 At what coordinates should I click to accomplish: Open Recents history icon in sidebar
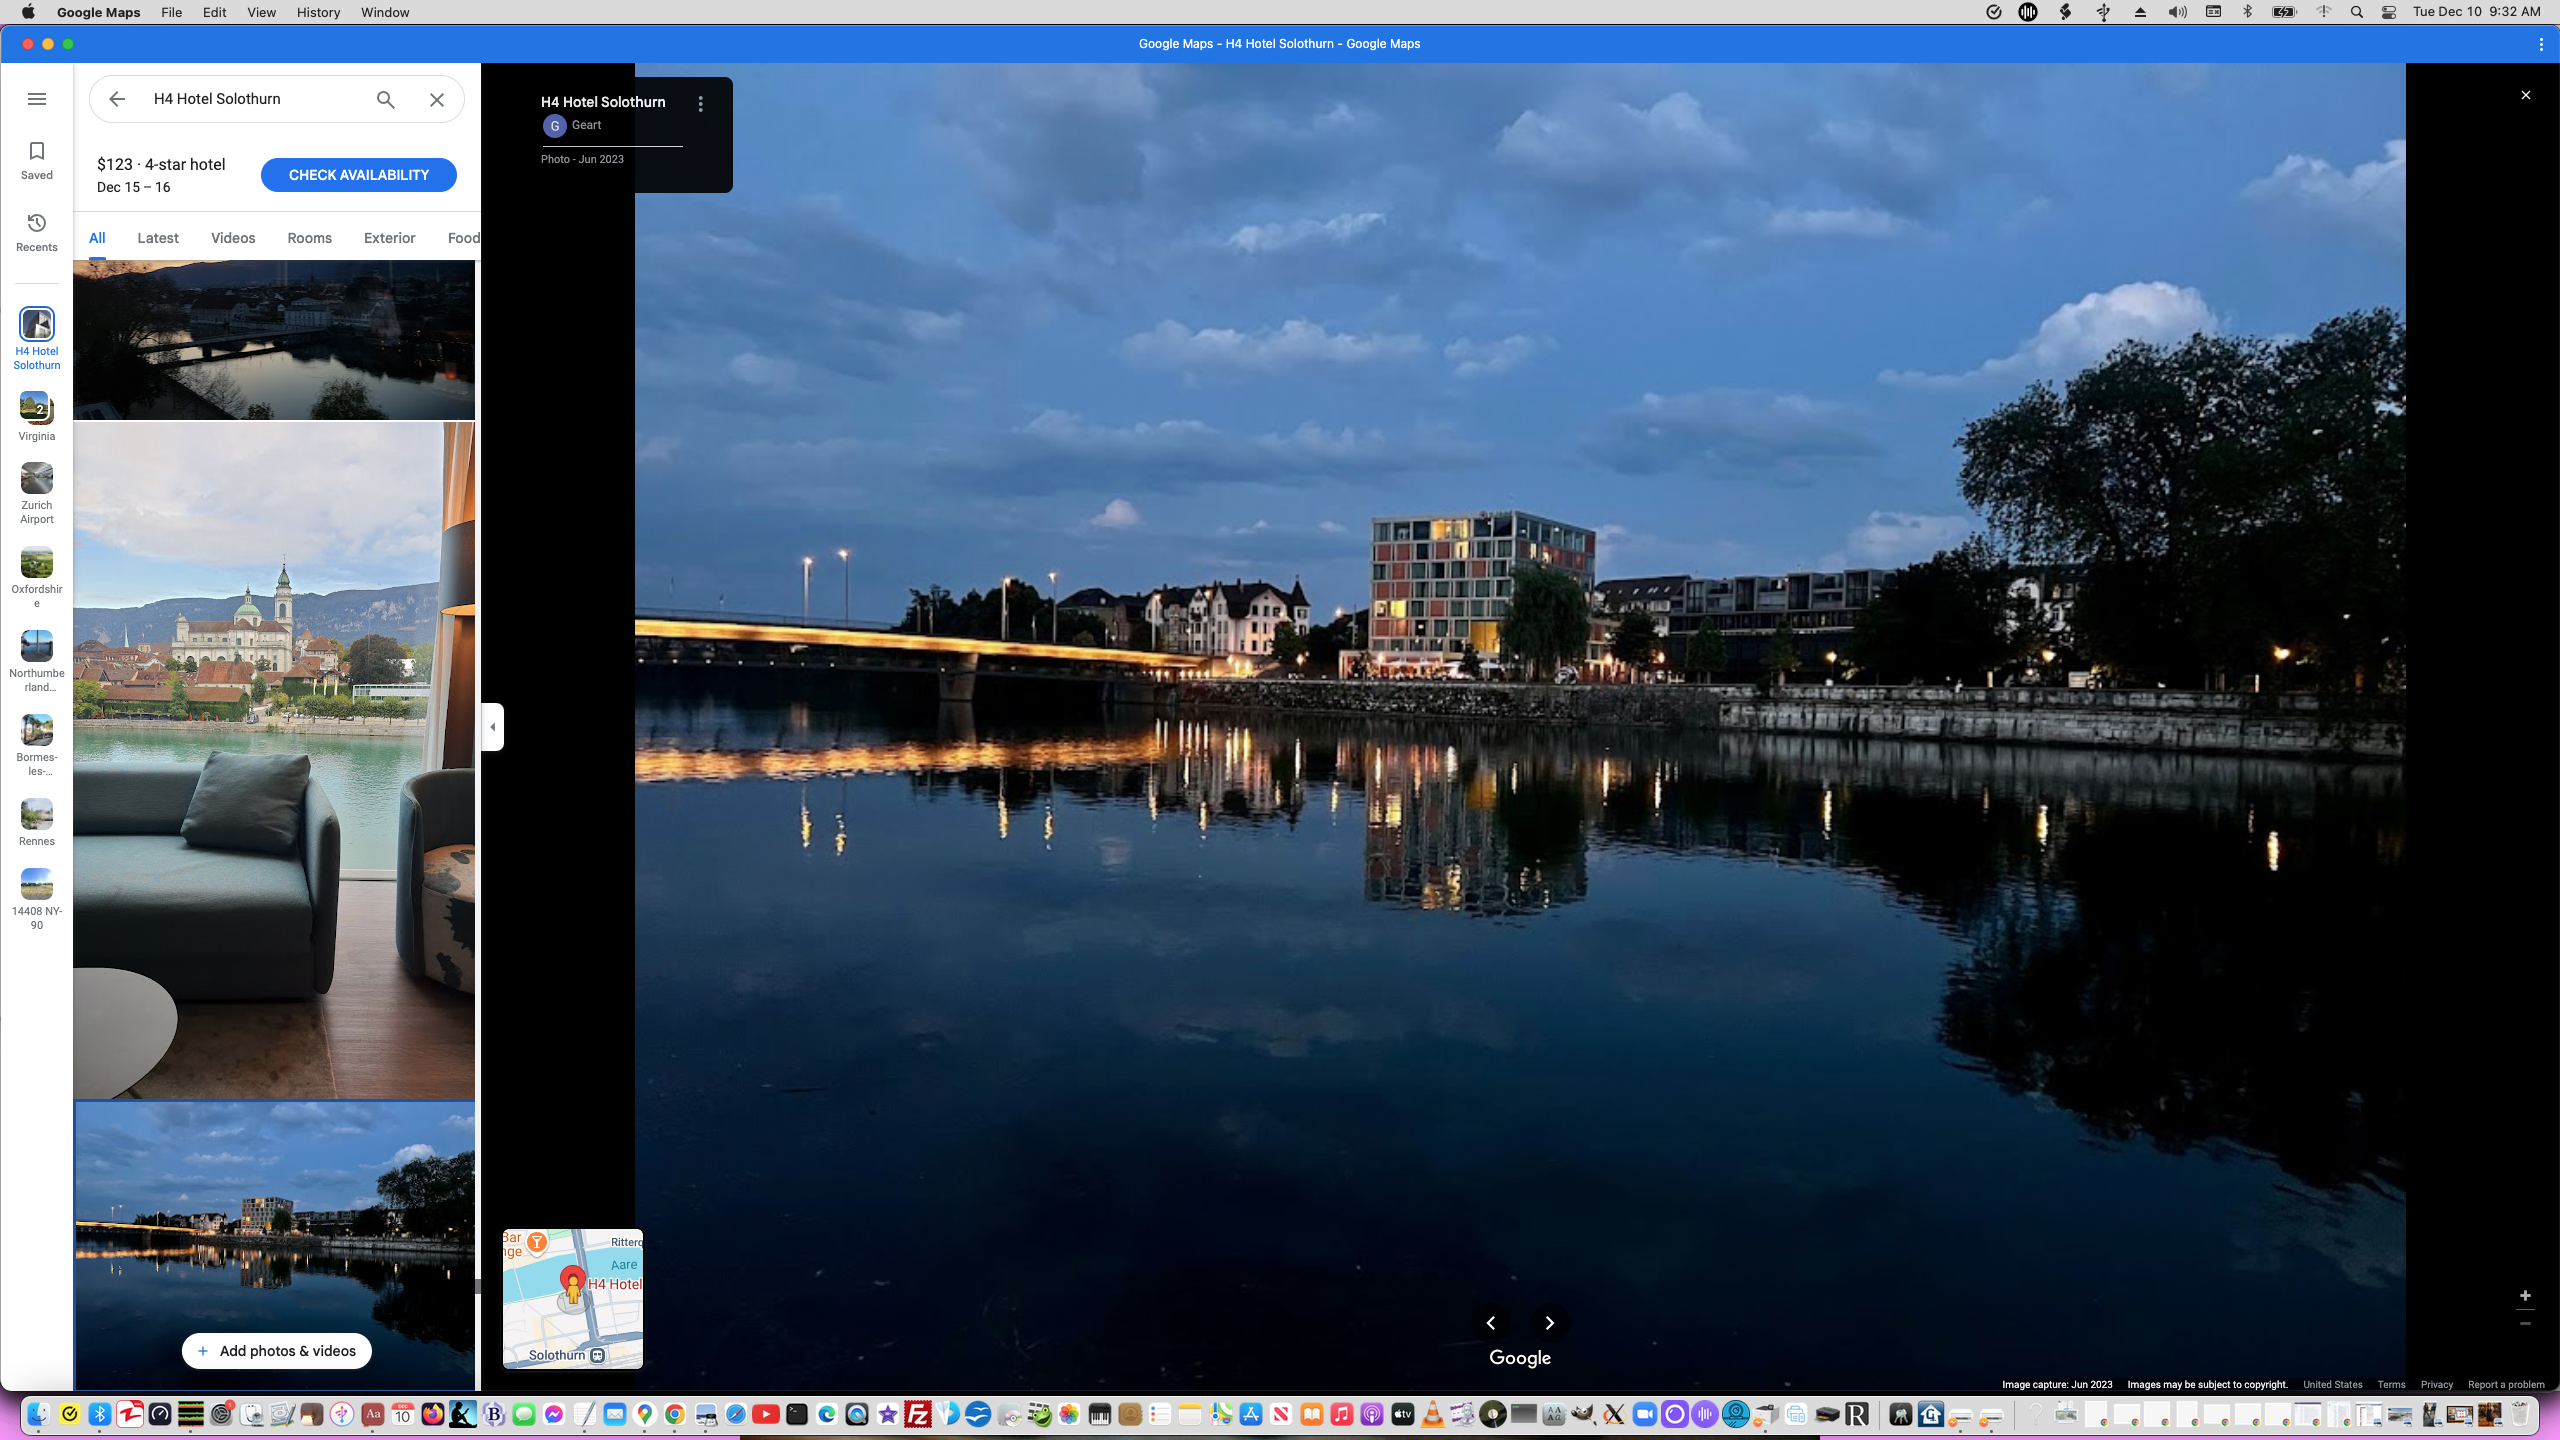click(x=37, y=232)
